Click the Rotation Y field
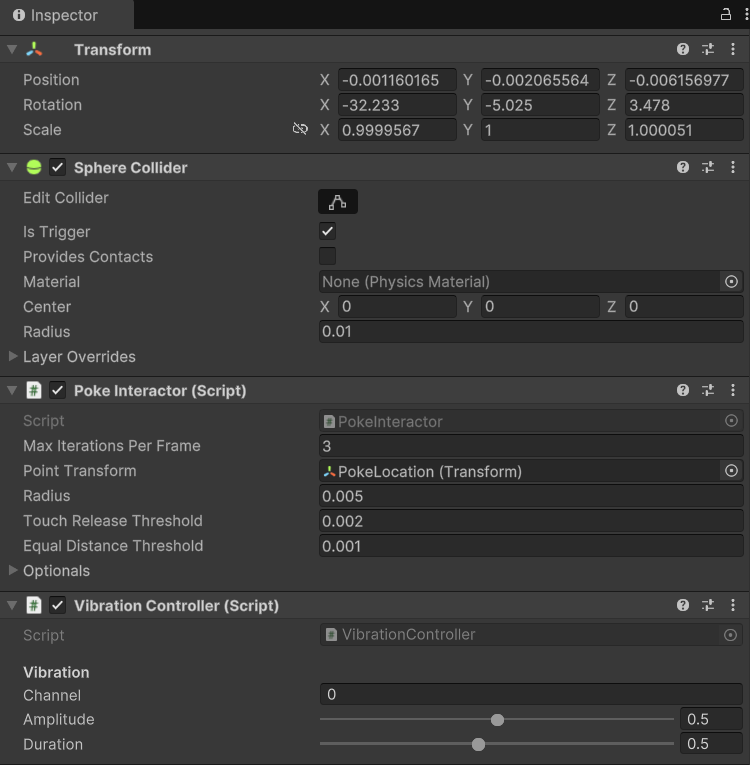This screenshot has height=765, width=750. 541,105
